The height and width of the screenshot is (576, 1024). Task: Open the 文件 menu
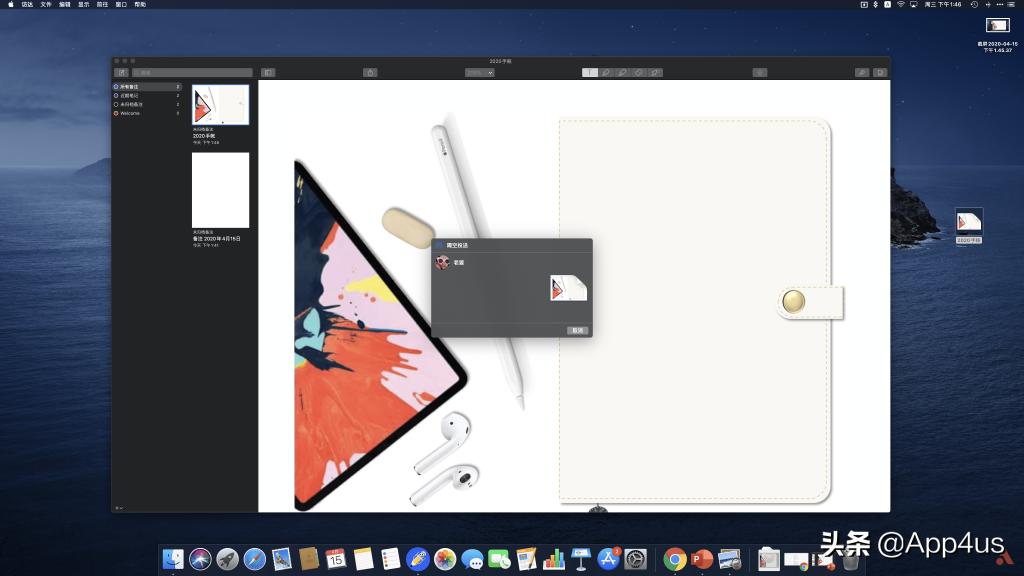click(46, 5)
